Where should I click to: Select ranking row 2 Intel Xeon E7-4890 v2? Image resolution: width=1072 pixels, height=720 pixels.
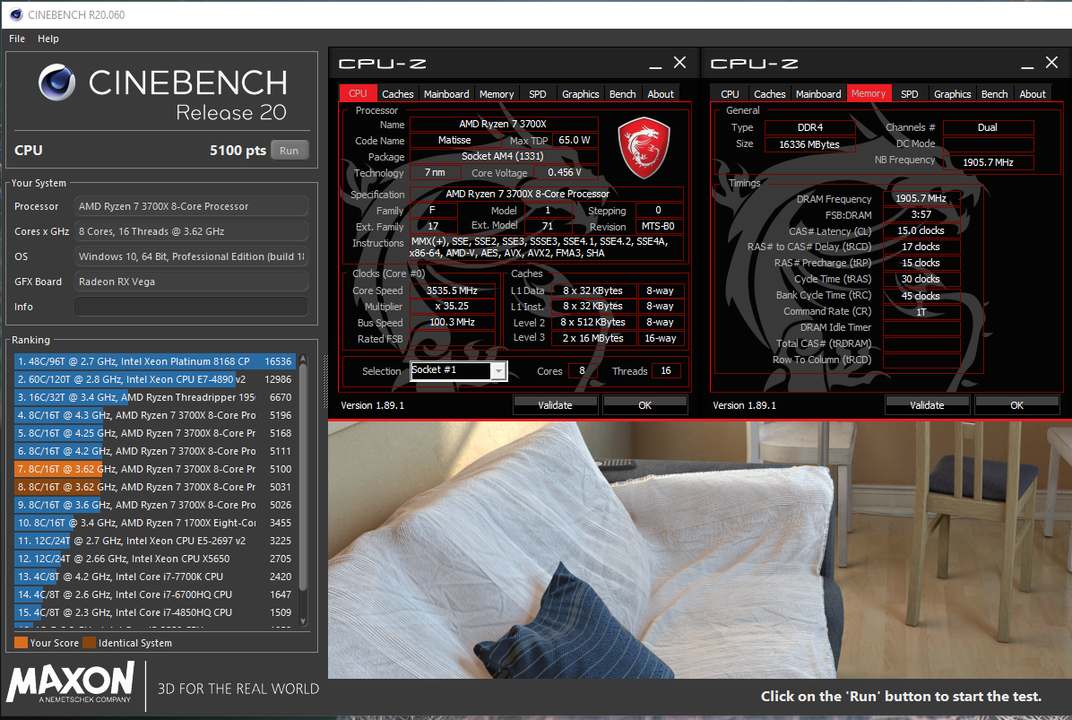click(x=155, y=379)
